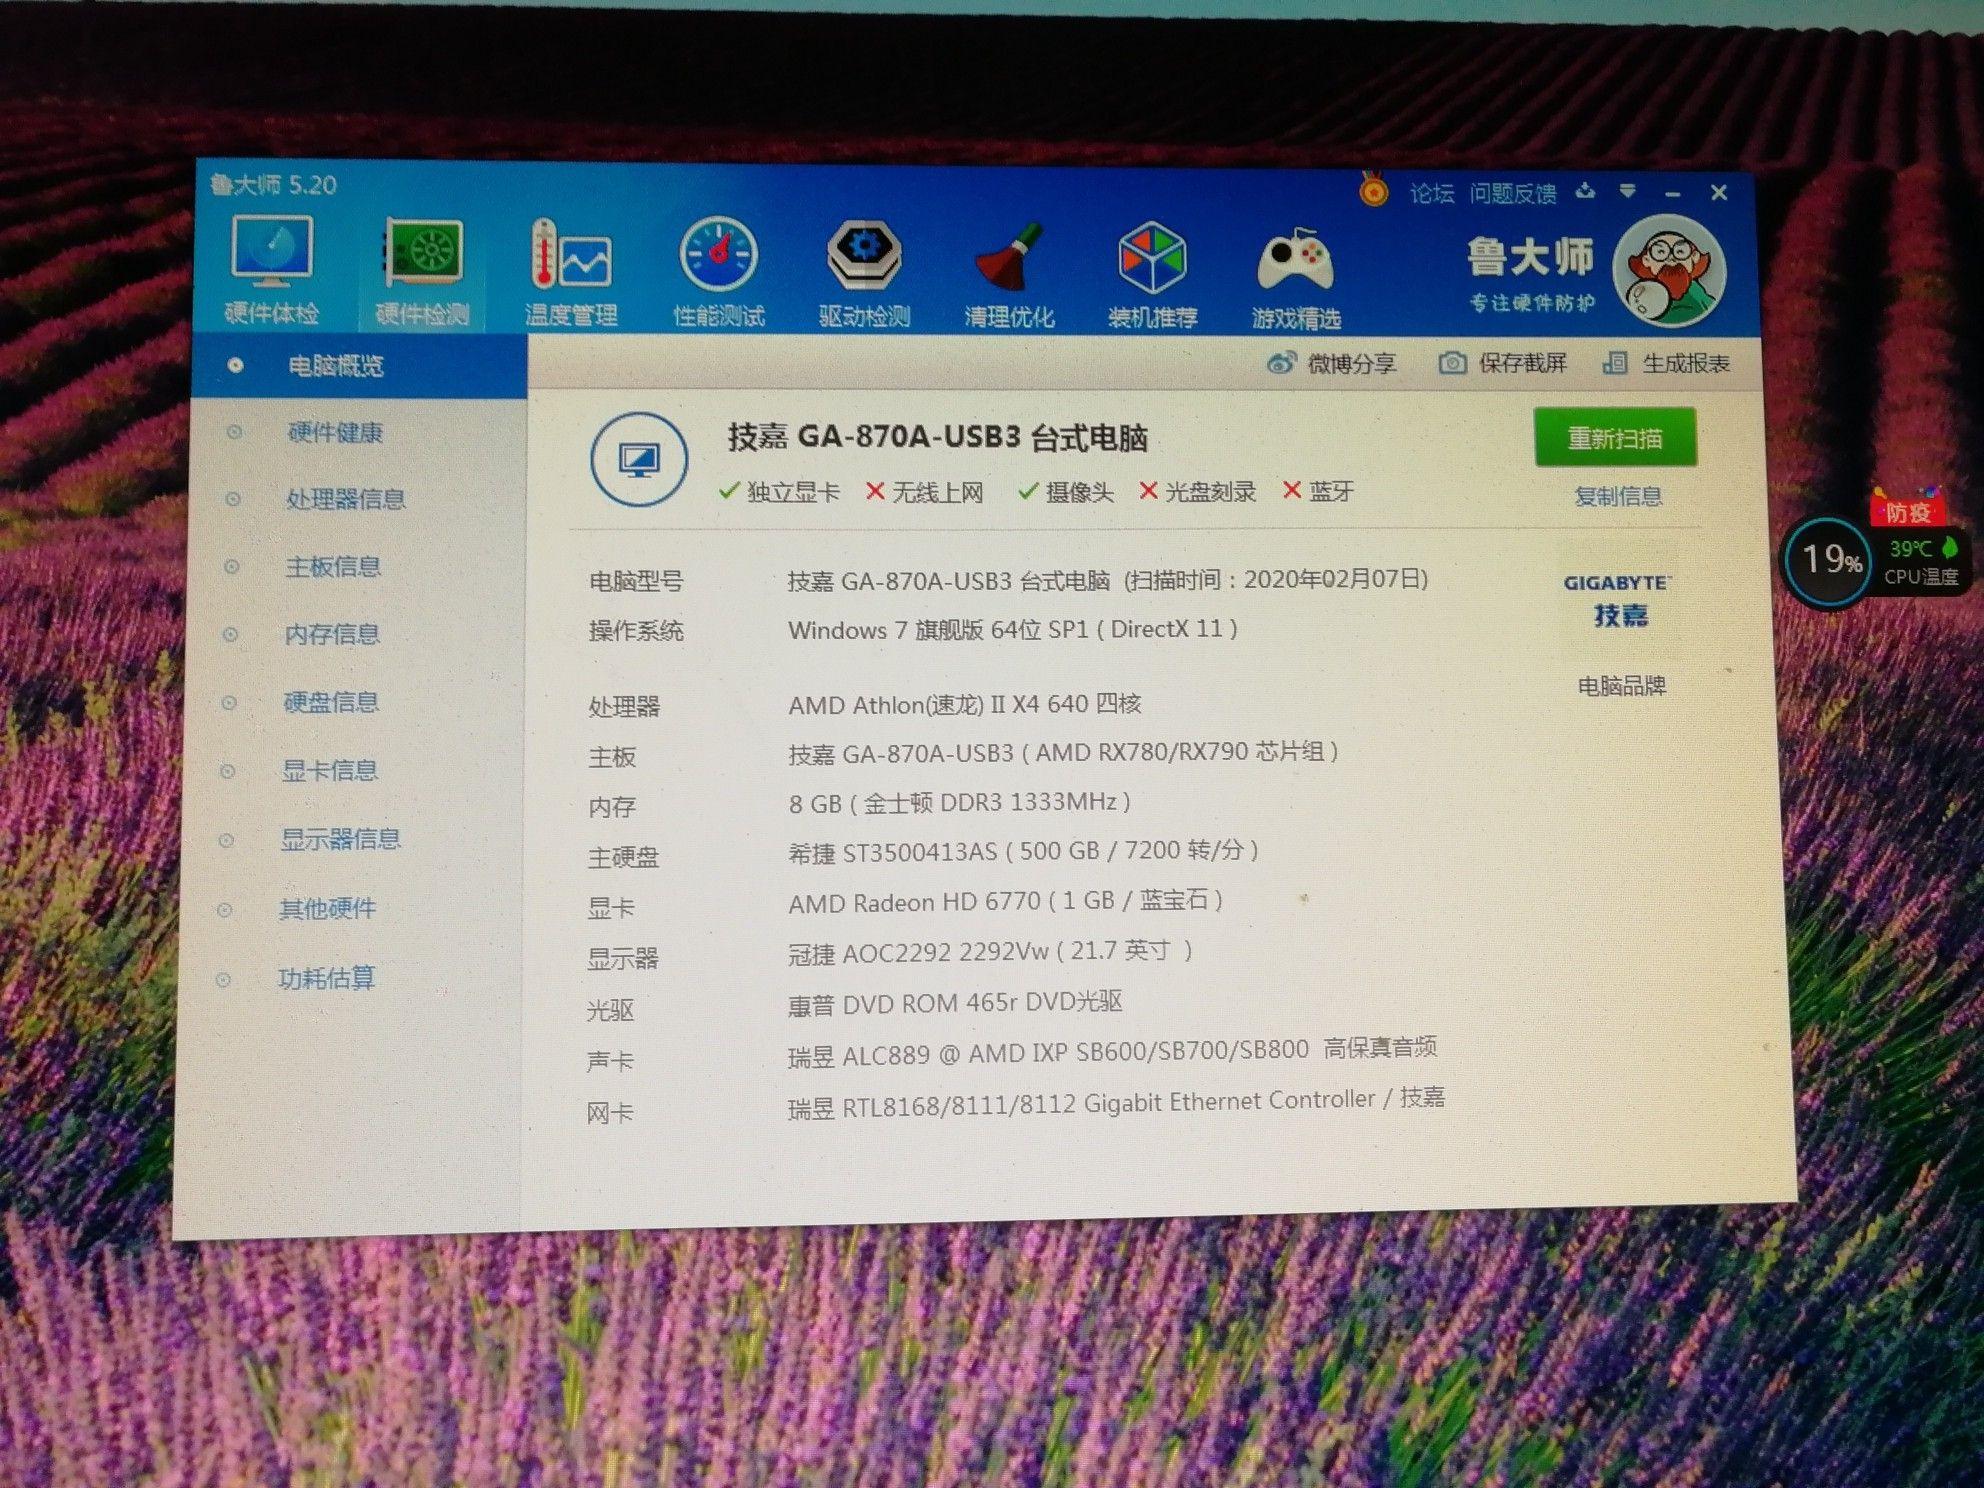Image resolution: width=1984 pixels, height=1488 pixels.
Task: Share via 微博分享
Action: pos(1331,363)
